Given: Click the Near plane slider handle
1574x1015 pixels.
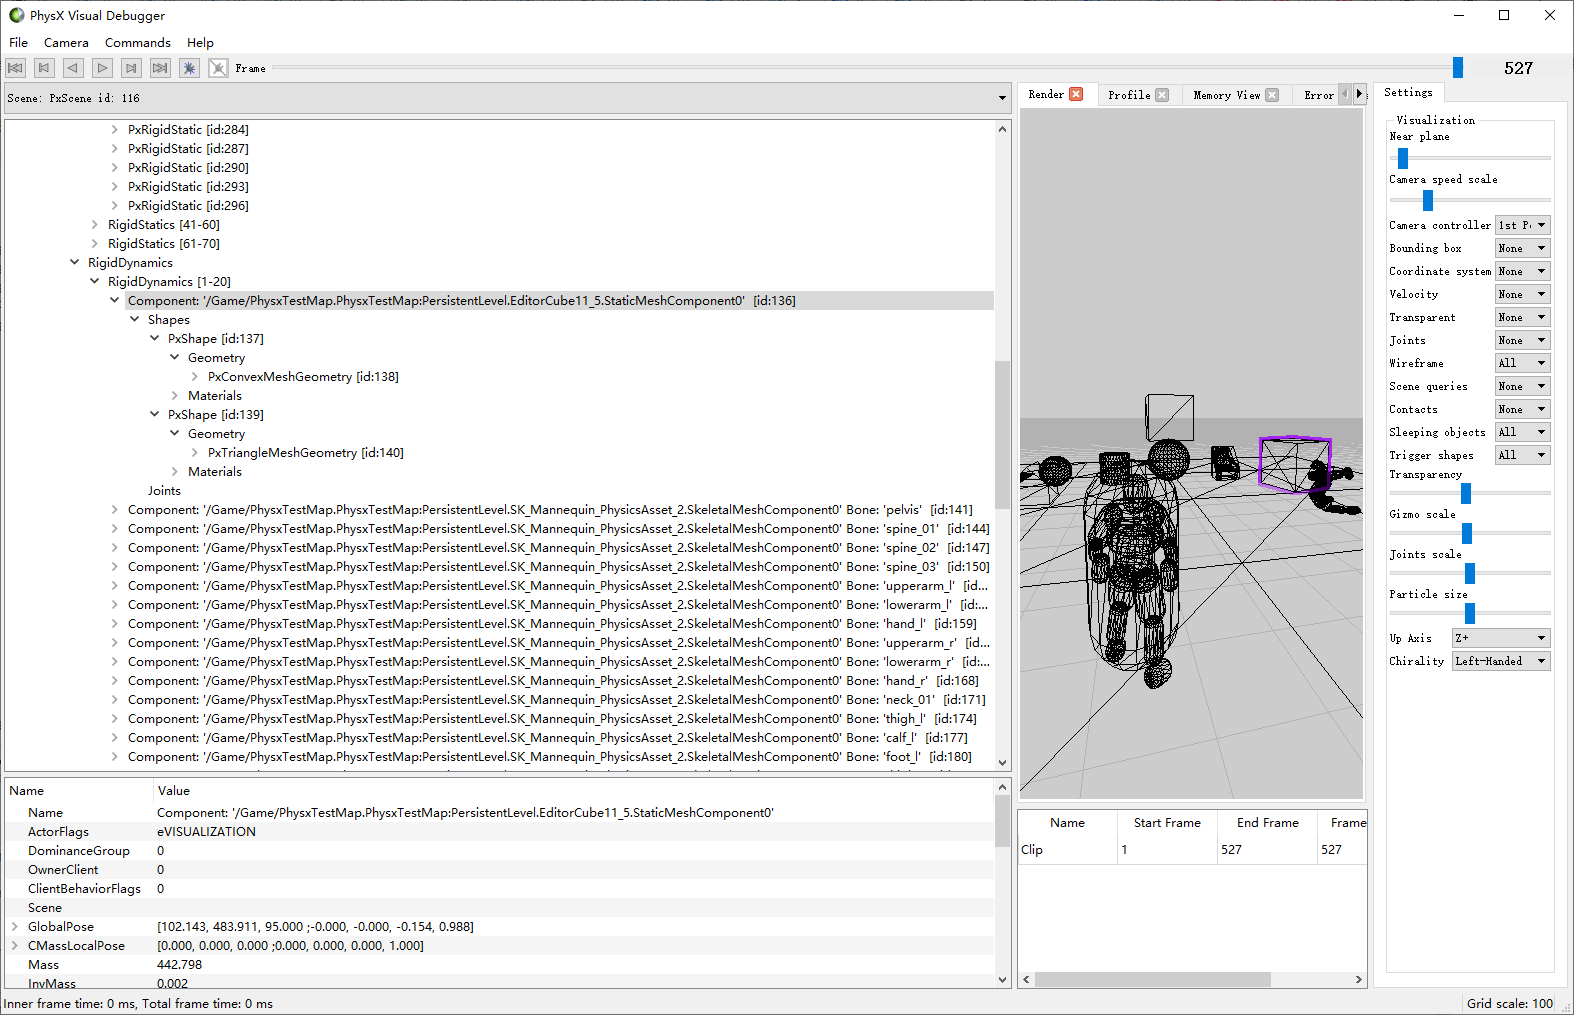Looking at the screenshot, I should pos(1403,158).
